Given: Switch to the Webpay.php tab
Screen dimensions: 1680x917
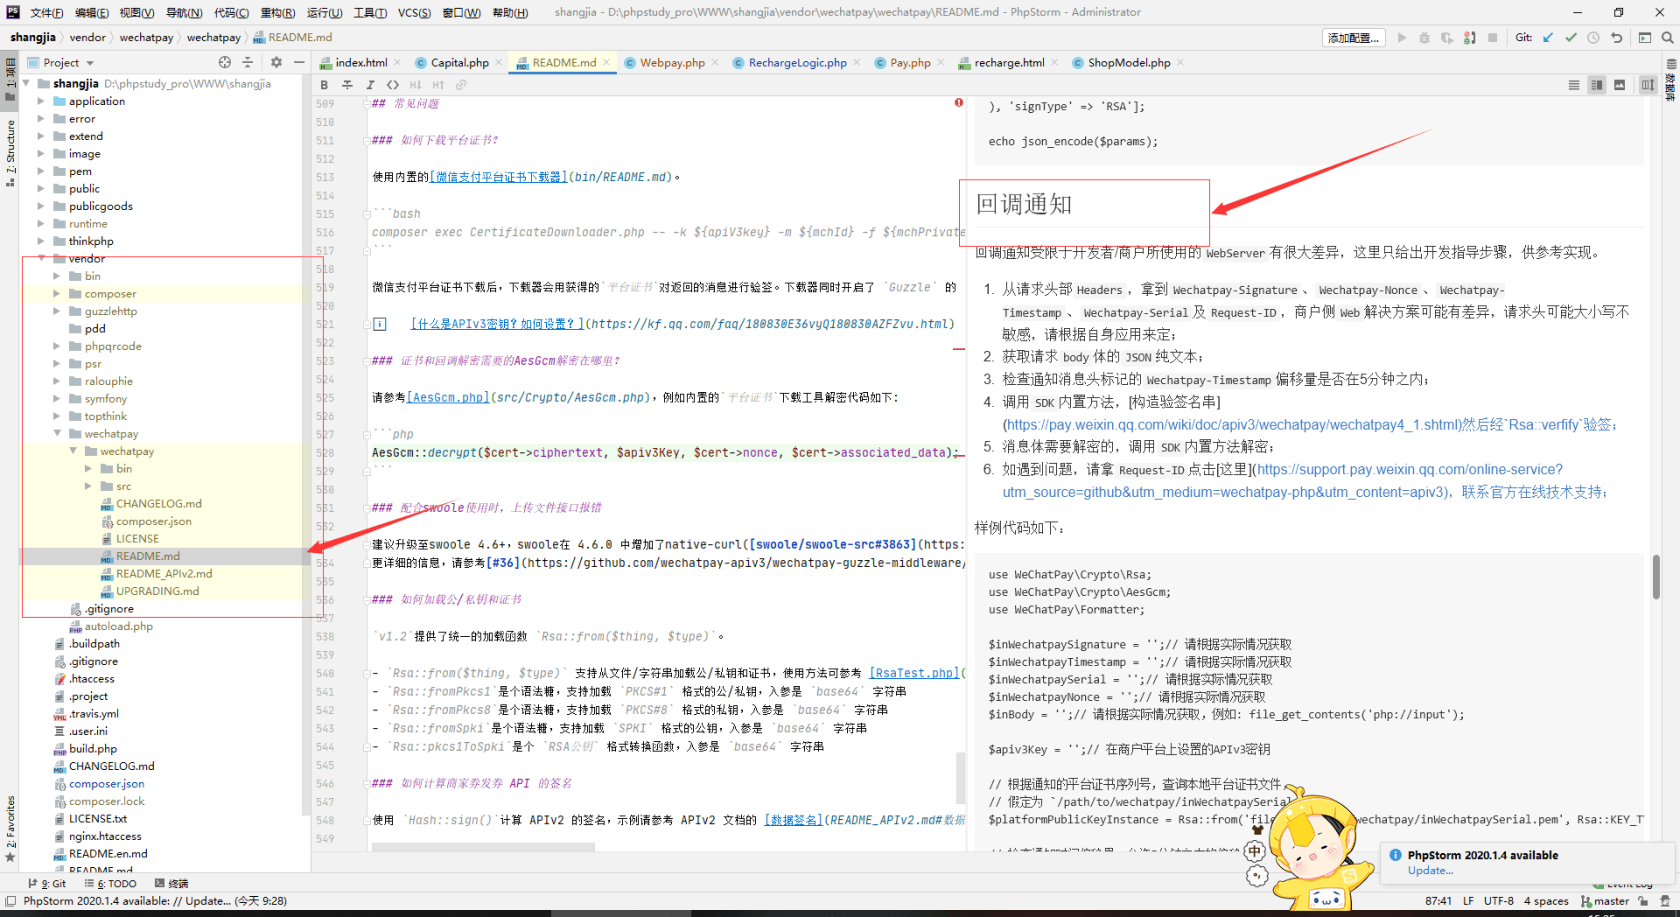Looking at the screenshot, I should [x=672, y=62].
